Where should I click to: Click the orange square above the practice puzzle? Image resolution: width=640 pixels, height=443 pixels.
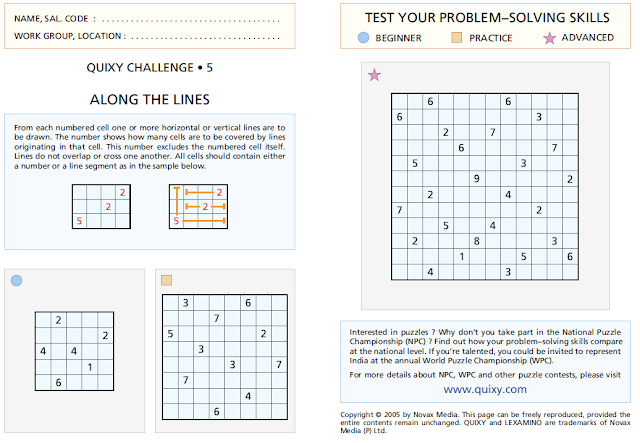pos(167,280)
